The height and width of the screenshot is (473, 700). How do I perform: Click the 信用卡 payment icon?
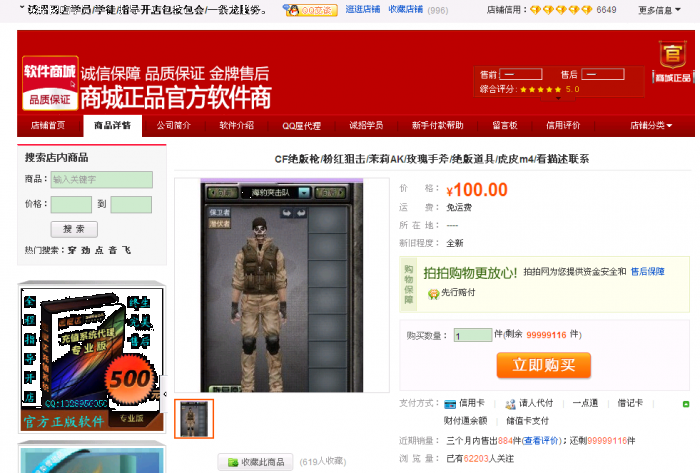(x=450, y=404)
